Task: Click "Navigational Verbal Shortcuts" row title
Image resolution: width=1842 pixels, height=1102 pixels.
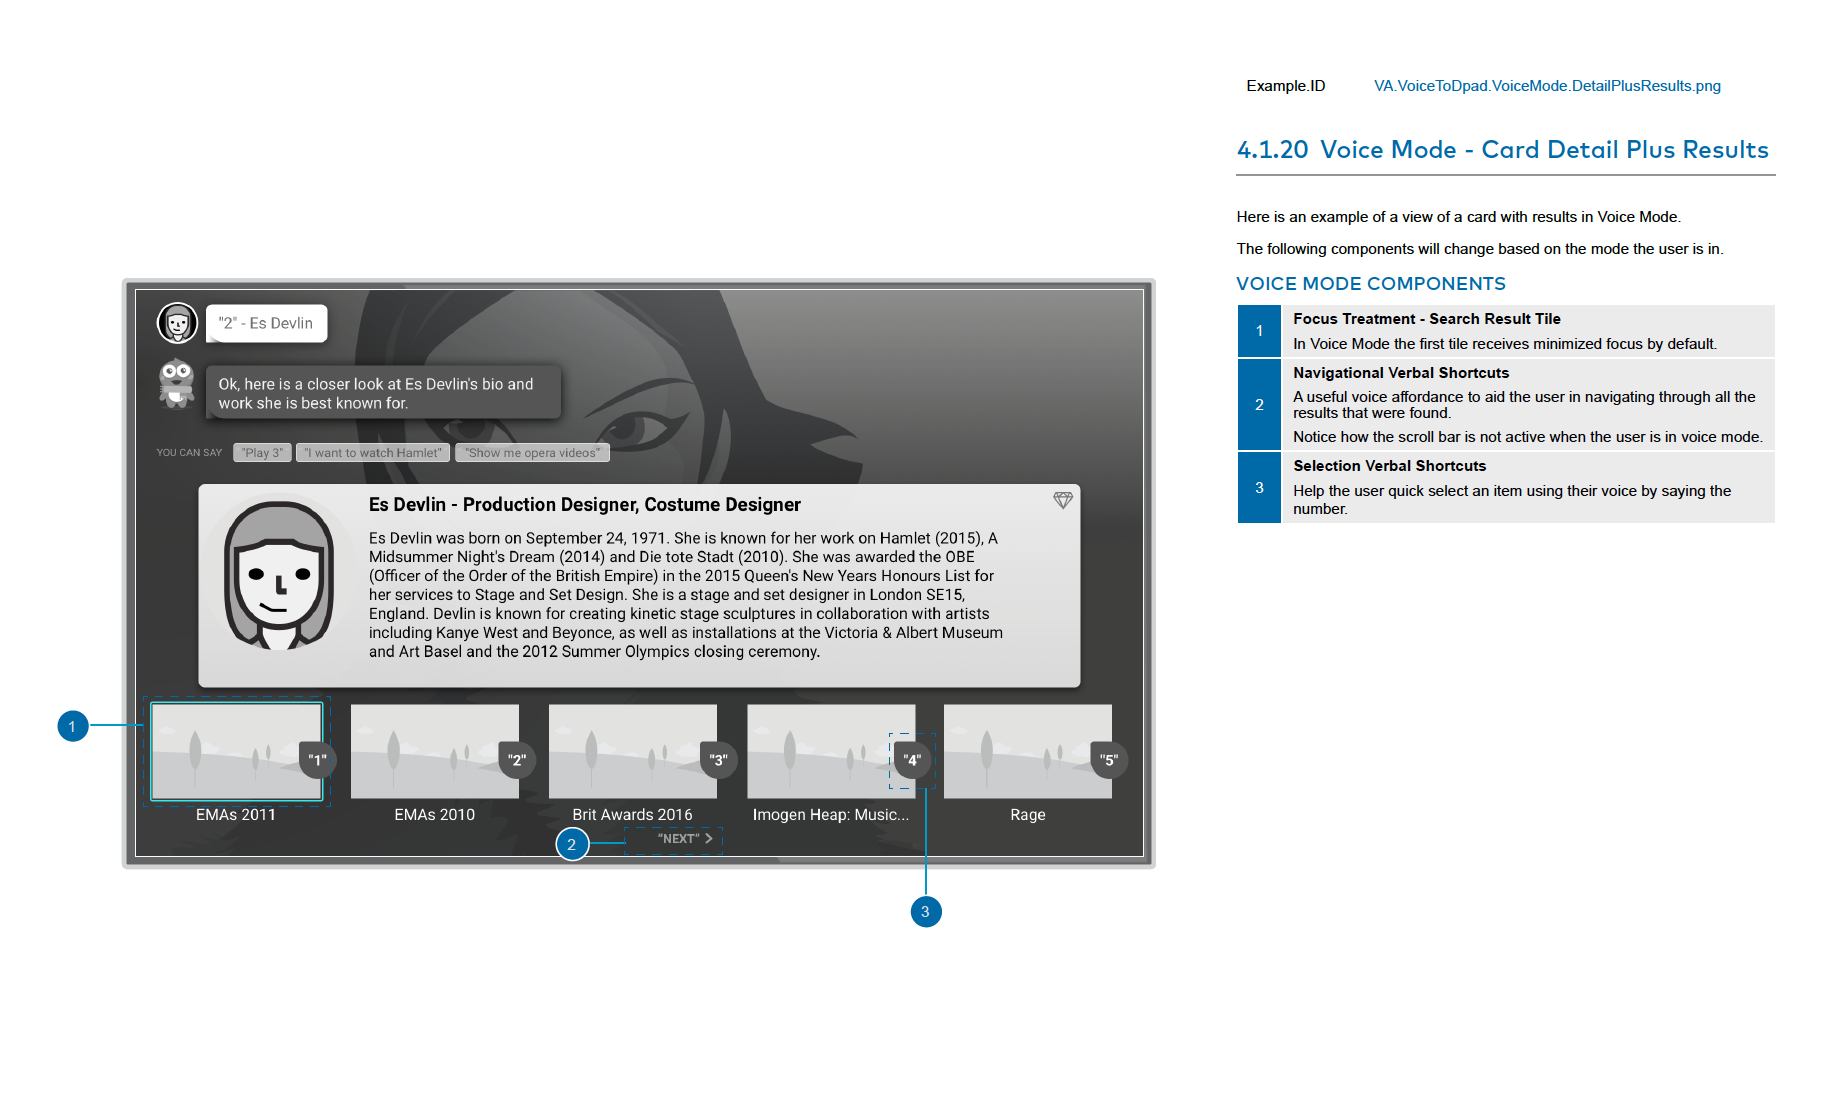Action: (1401, 373)
